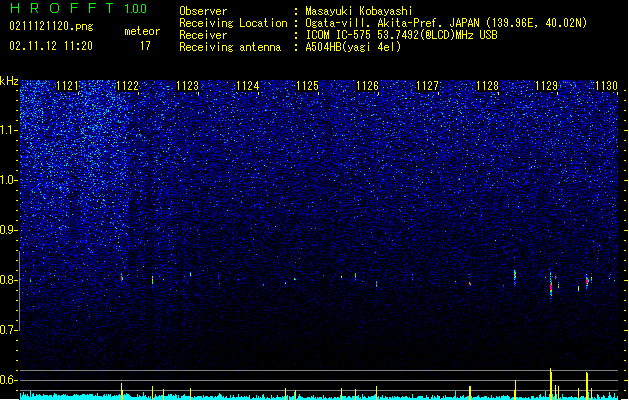Click the HROFFT 1.0.0 title text
The height and width of the screenshot is (400, 629).
pyautogui.click(x=78, y=8)
